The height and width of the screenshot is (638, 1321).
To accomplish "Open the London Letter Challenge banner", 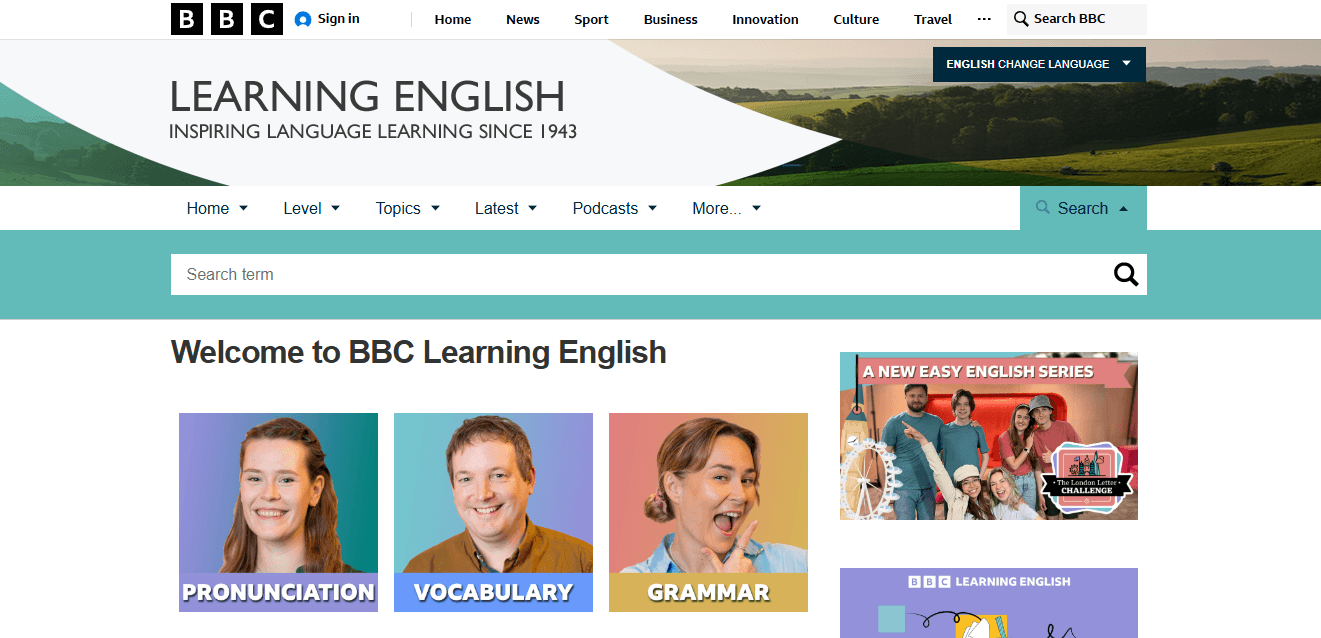I will (x=989, y=436).
